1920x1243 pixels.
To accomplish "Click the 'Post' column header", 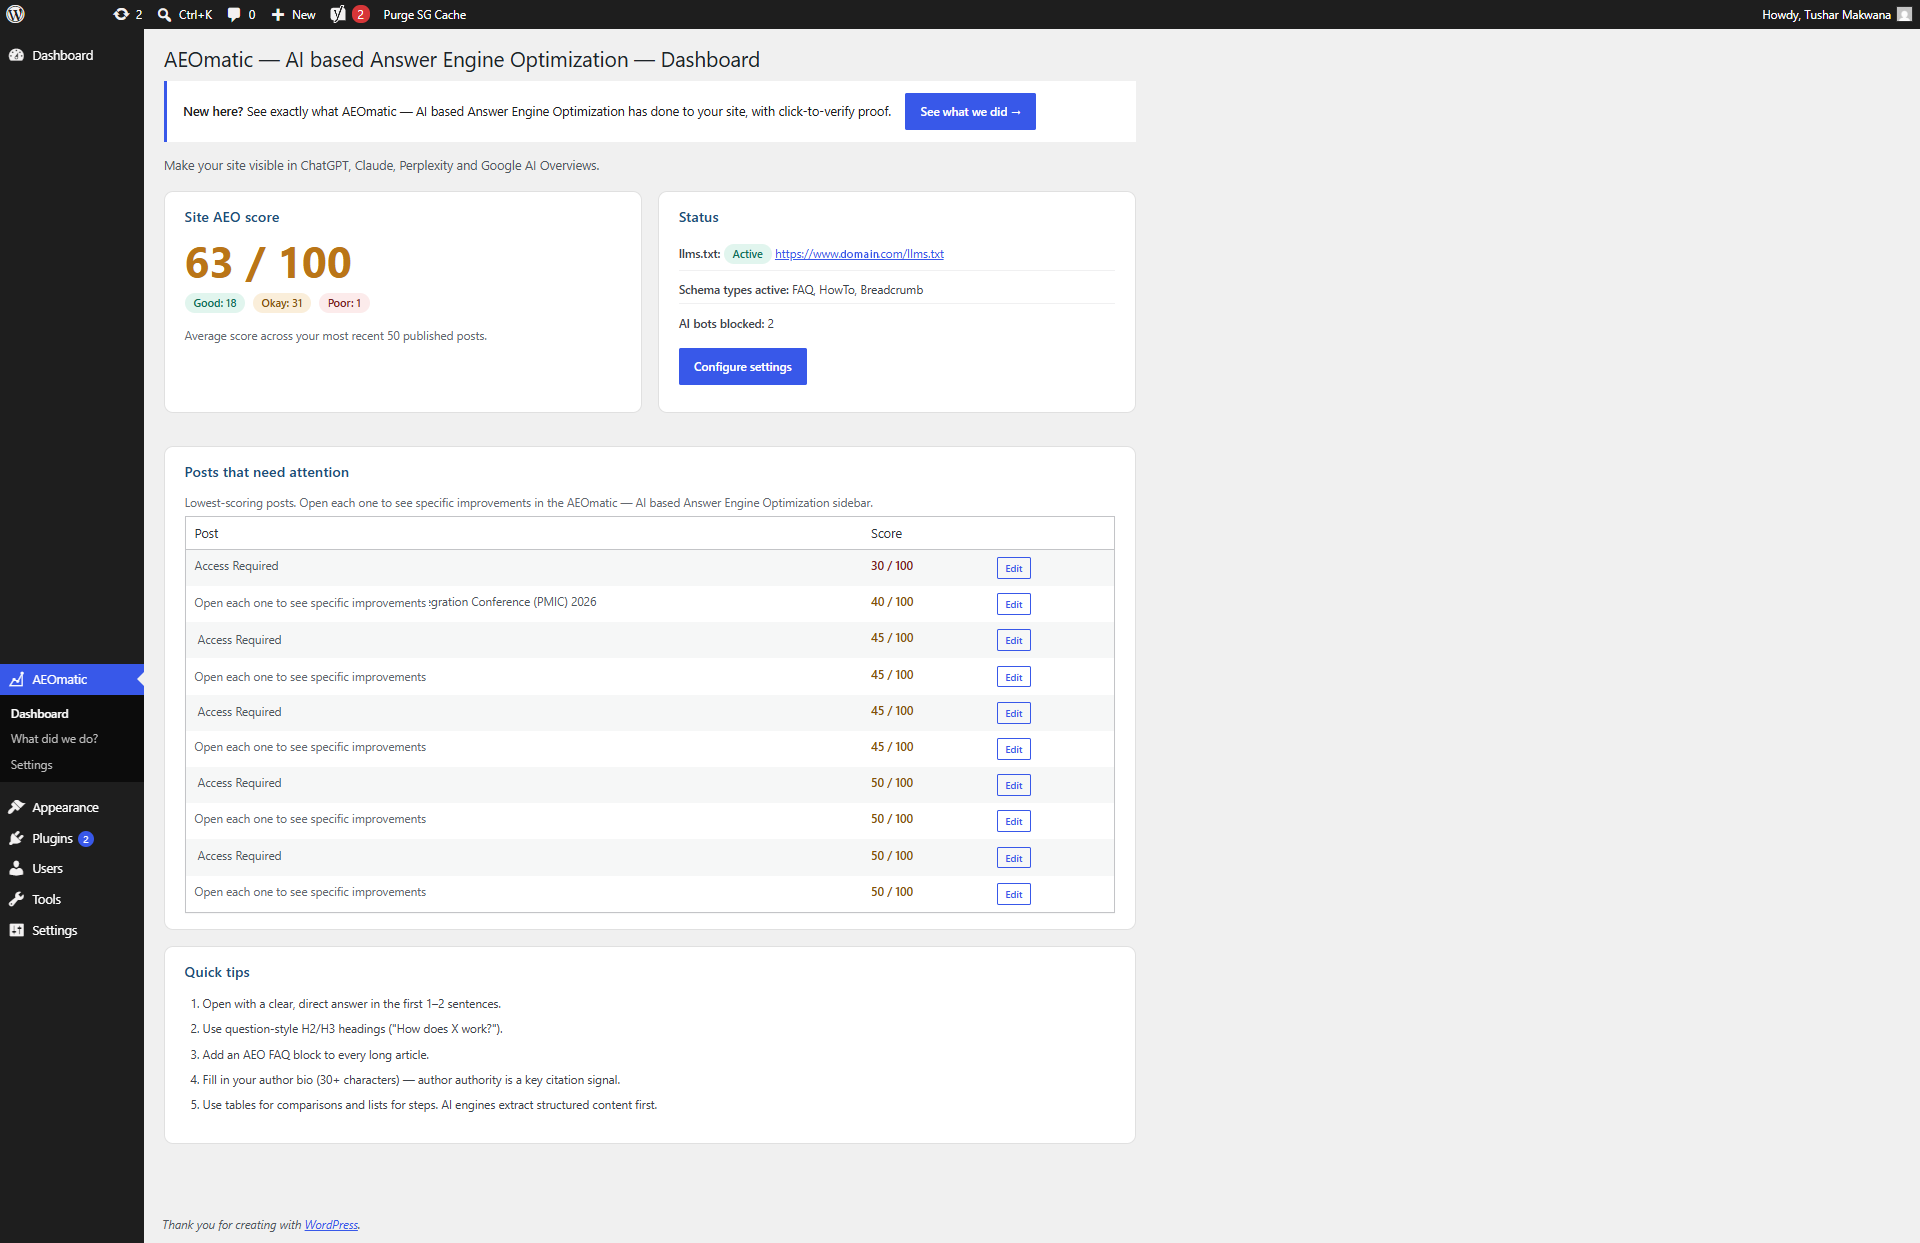I will [206, 534].
